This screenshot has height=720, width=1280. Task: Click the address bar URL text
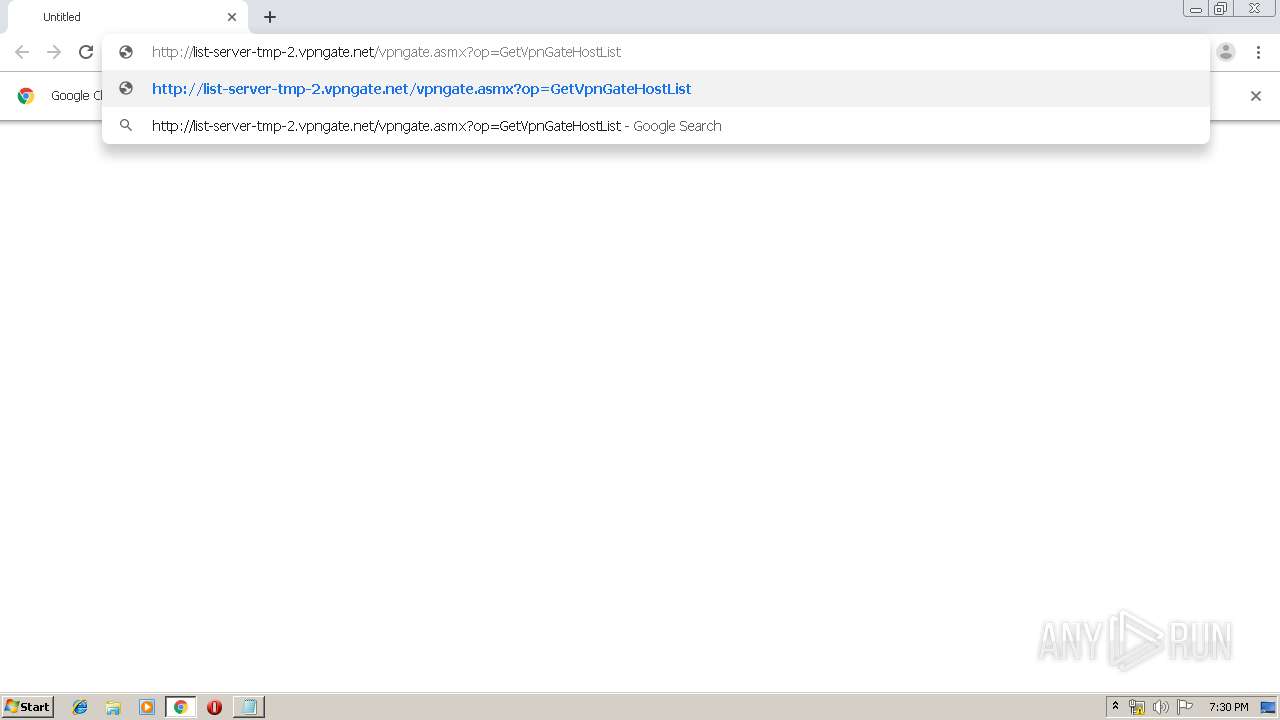[386, 52]
